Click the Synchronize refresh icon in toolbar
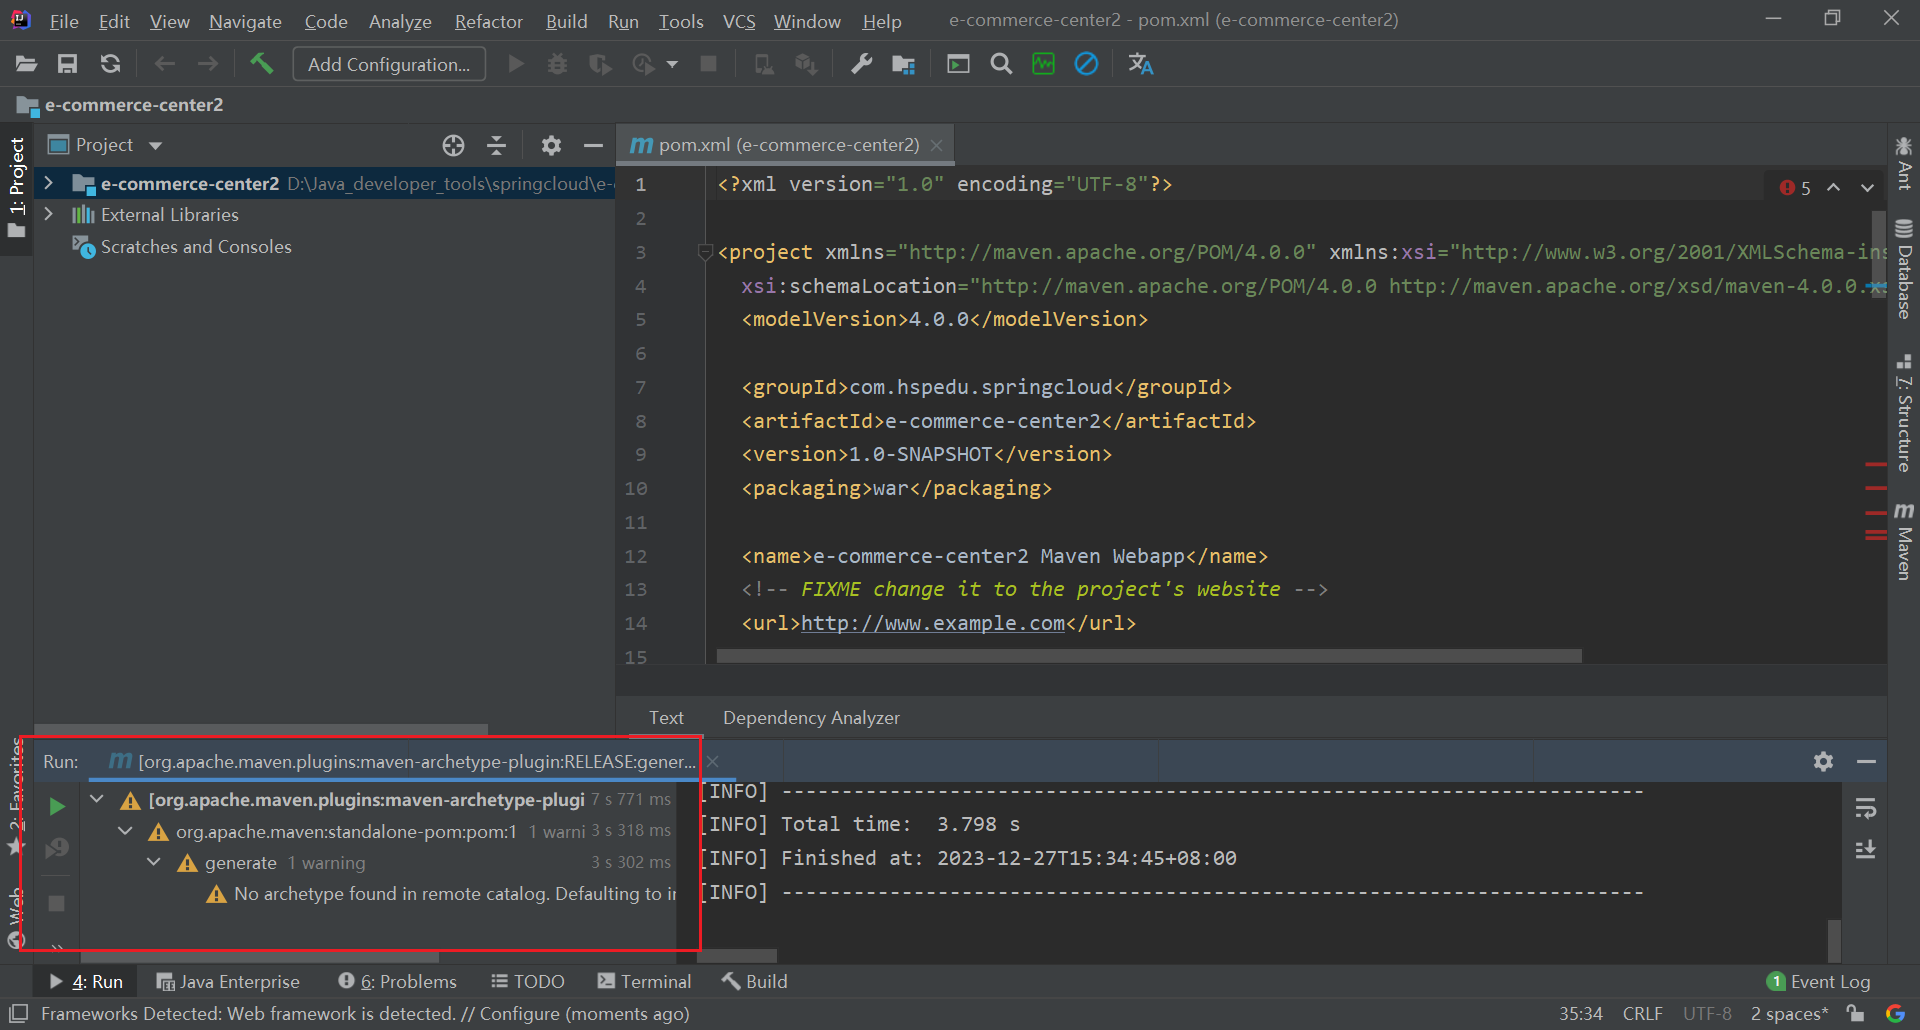 (110, 64)
